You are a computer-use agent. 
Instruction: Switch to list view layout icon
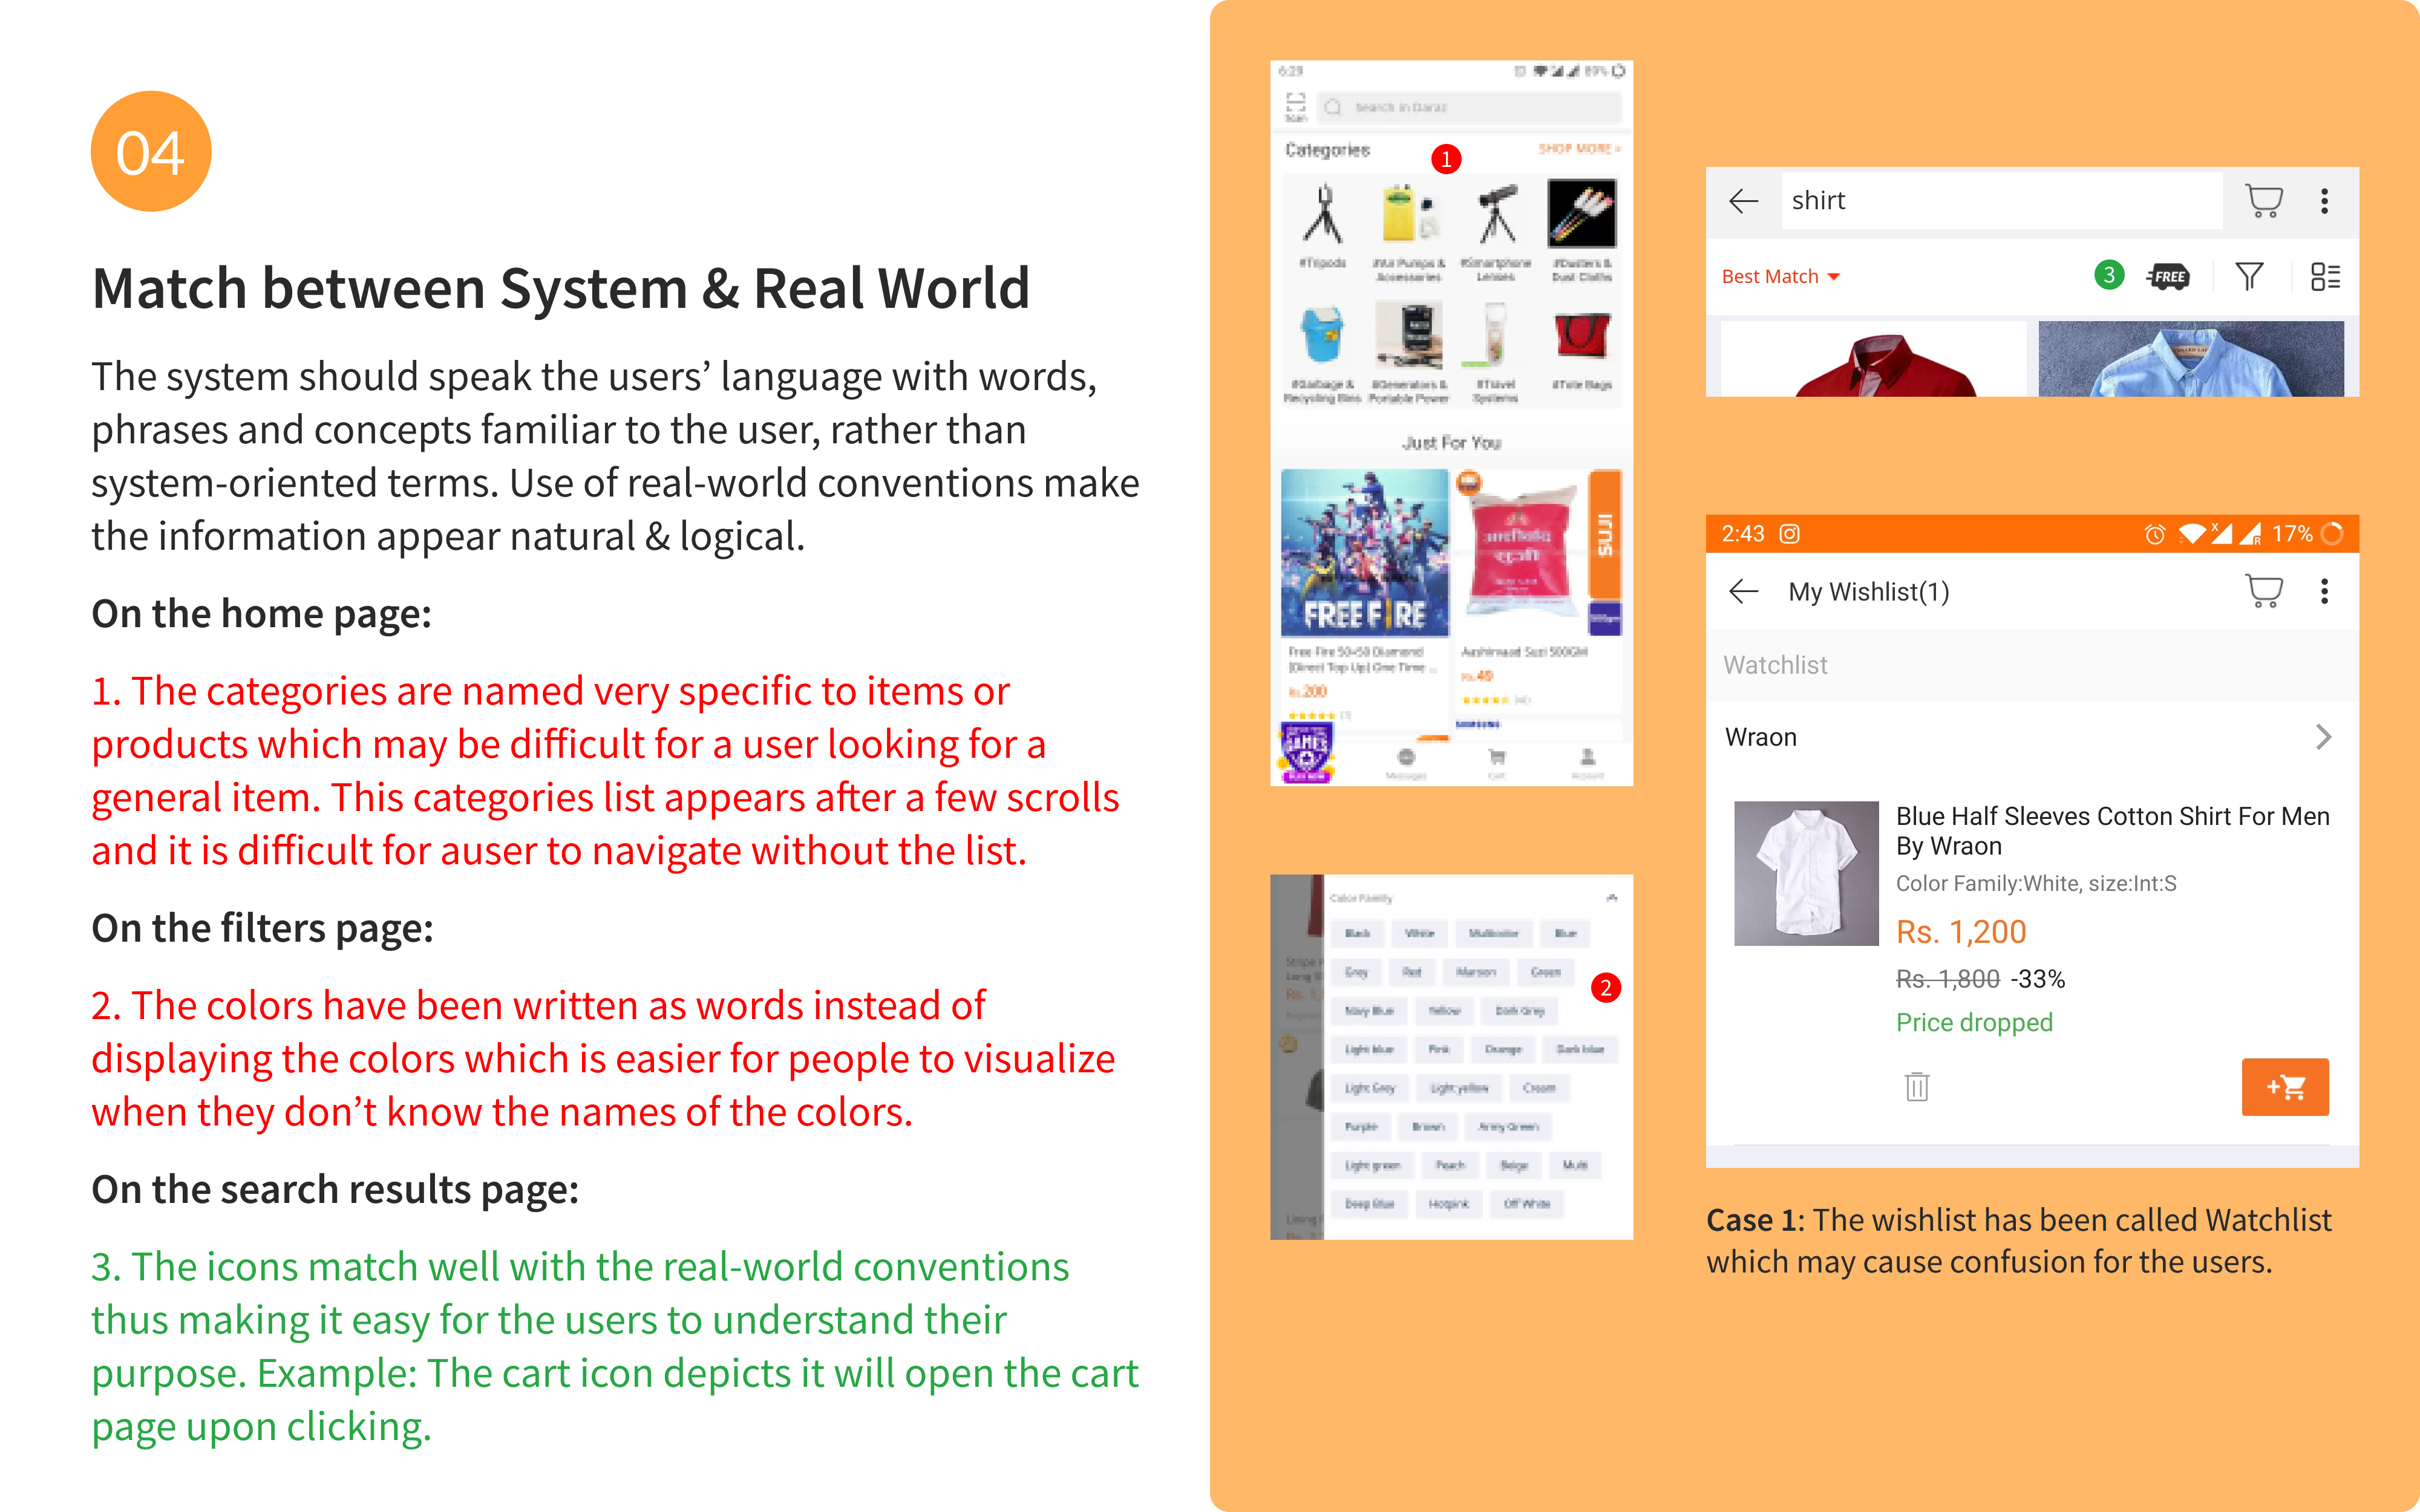2325,276
